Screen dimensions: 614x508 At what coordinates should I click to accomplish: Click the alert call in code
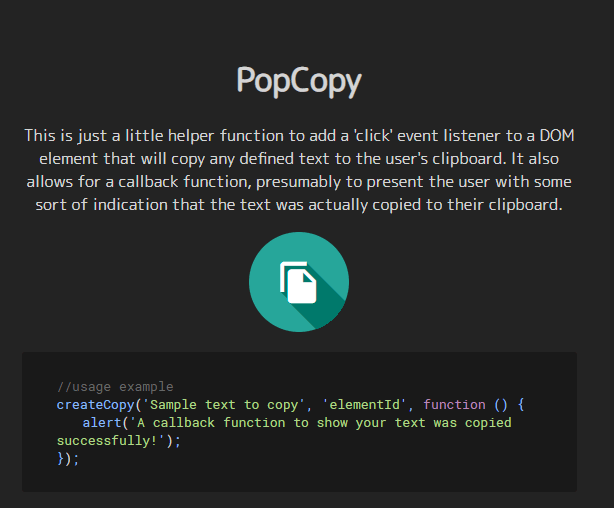point(102,423)
